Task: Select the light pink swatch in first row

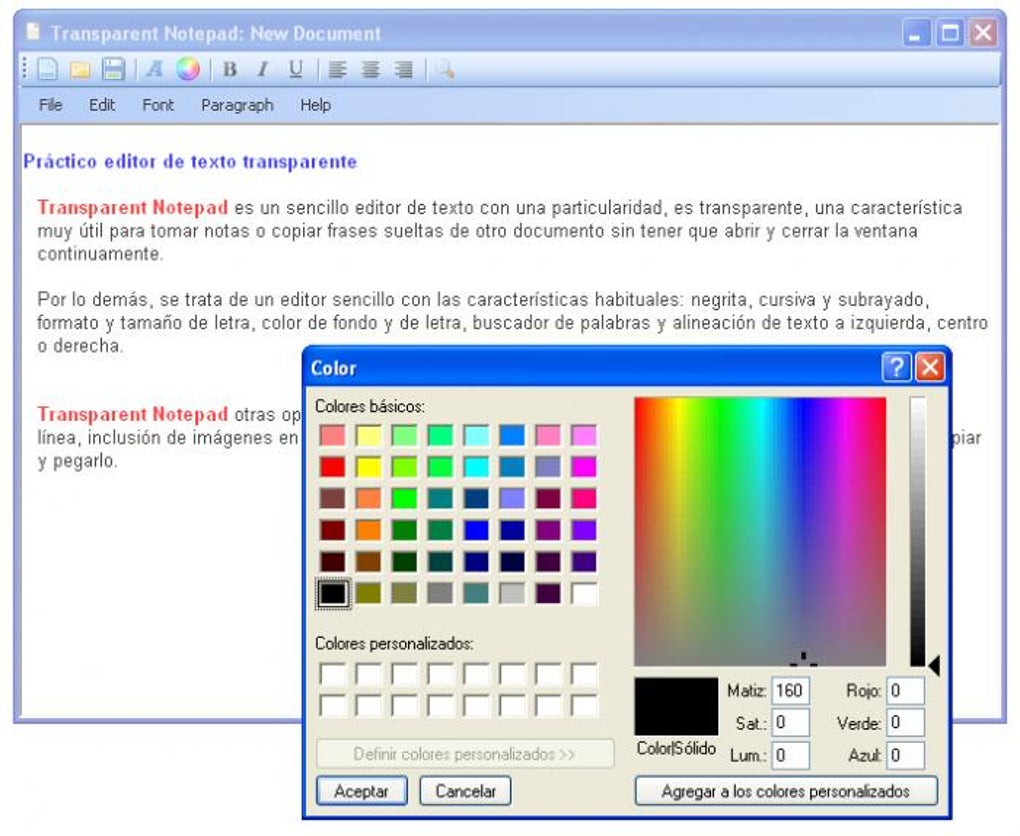Action: coord(548,435)
